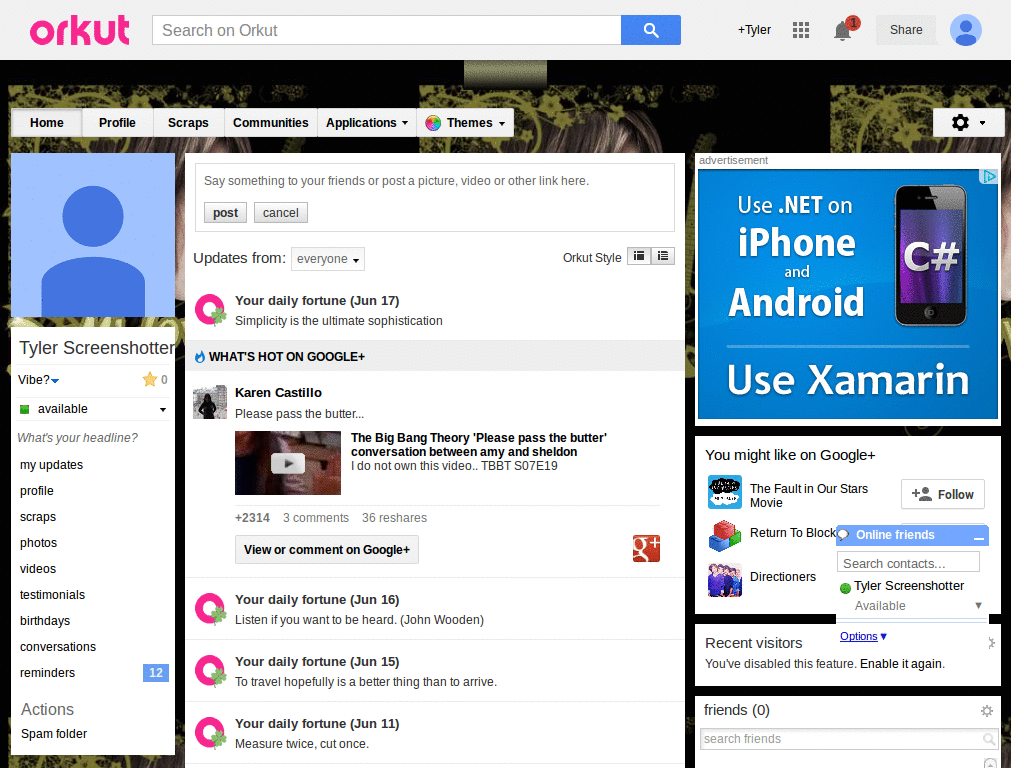
Task: Click the Orkut logo
Action: pos(79,31)
